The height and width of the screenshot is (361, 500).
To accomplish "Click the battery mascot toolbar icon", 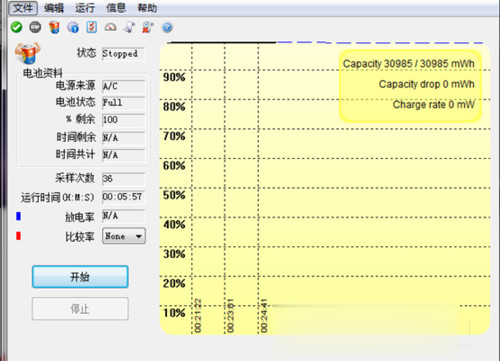I will (x=54, y=27).
